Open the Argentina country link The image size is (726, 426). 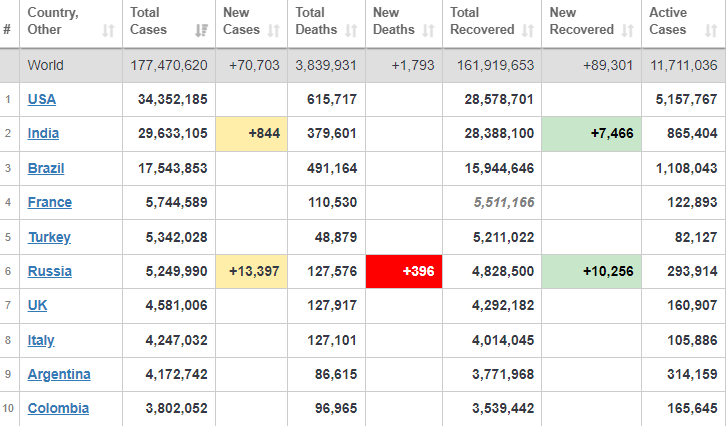click(x=59, y=375)
